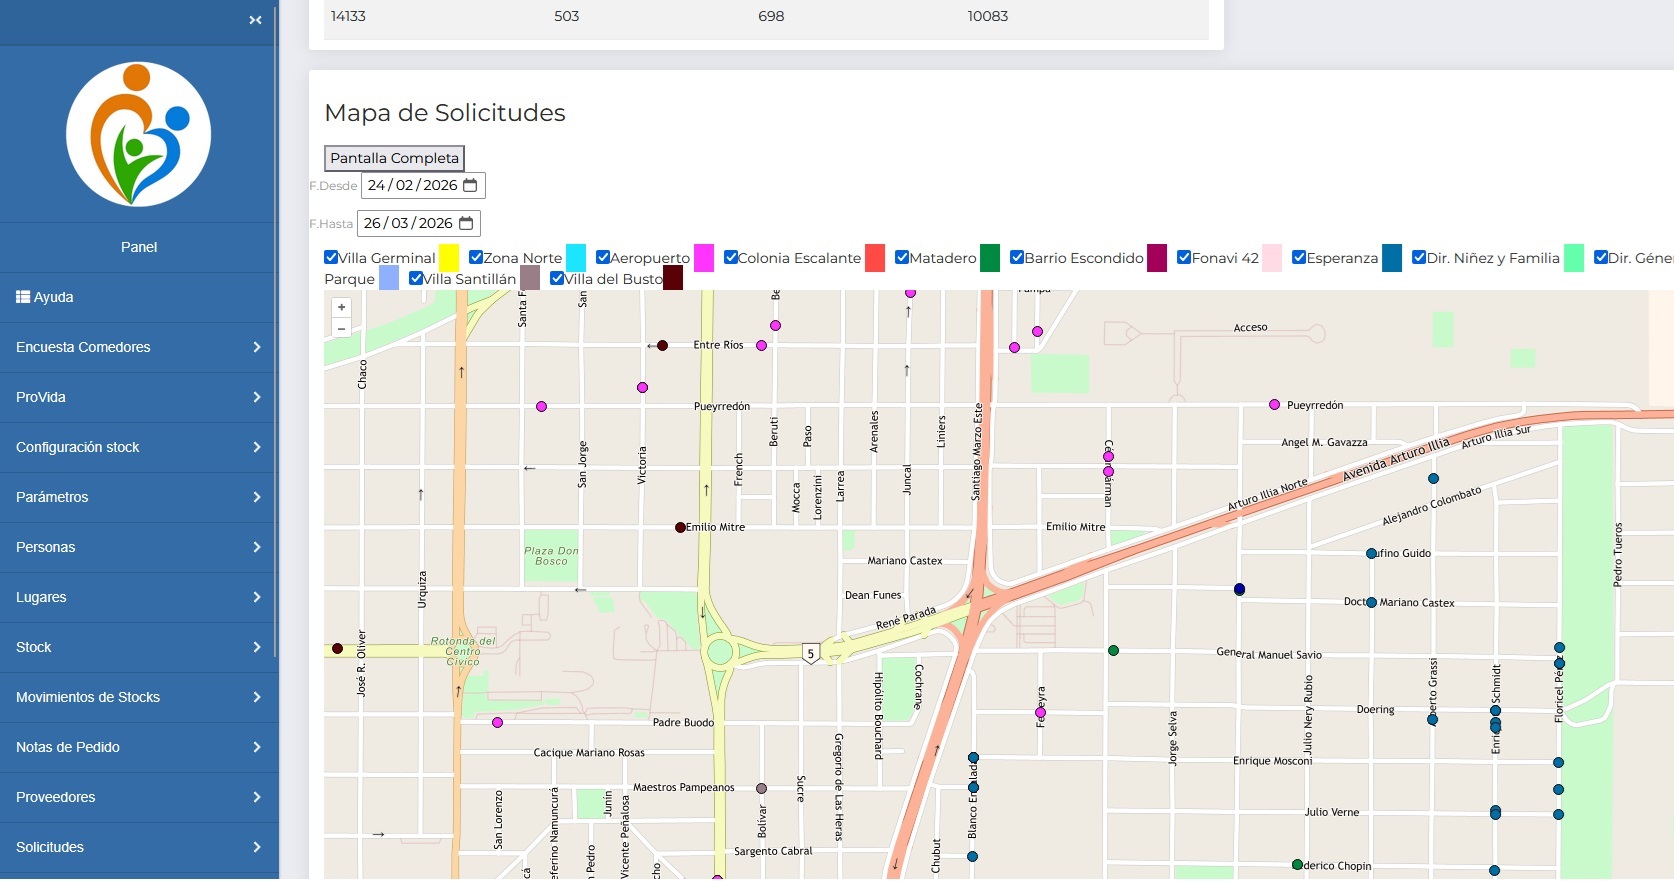
Task: Zoom out on the map
Action: click(x=342, y=328)
